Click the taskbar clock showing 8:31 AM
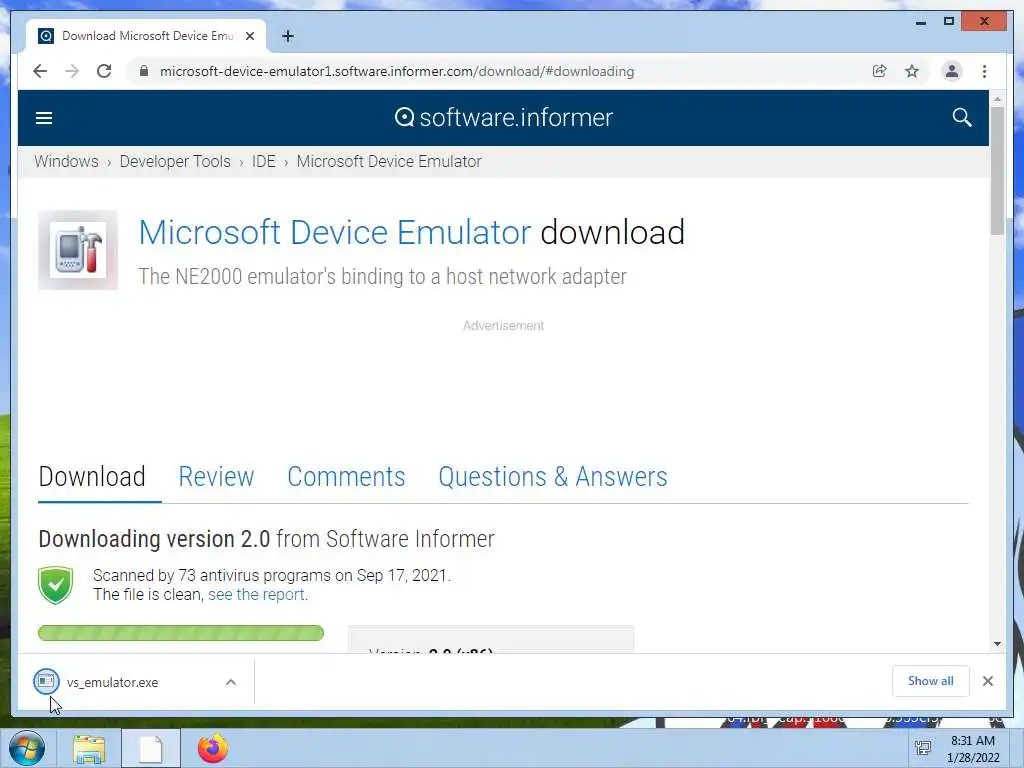The width and height of the screenshot is (1024, 768). click(x=973, y=749)
